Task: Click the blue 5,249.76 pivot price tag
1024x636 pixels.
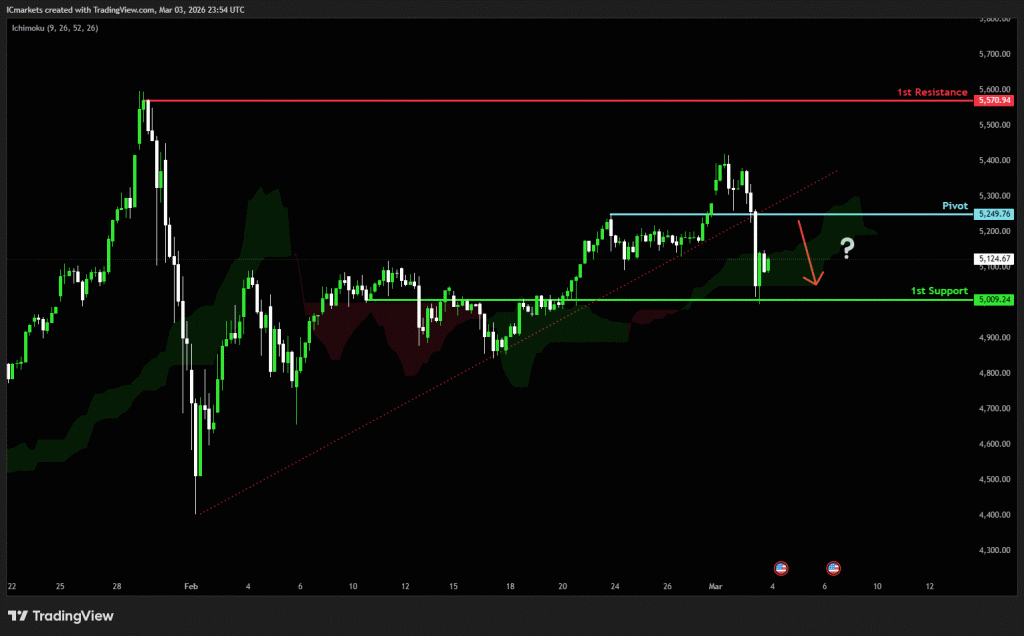Action: [993, 214]
